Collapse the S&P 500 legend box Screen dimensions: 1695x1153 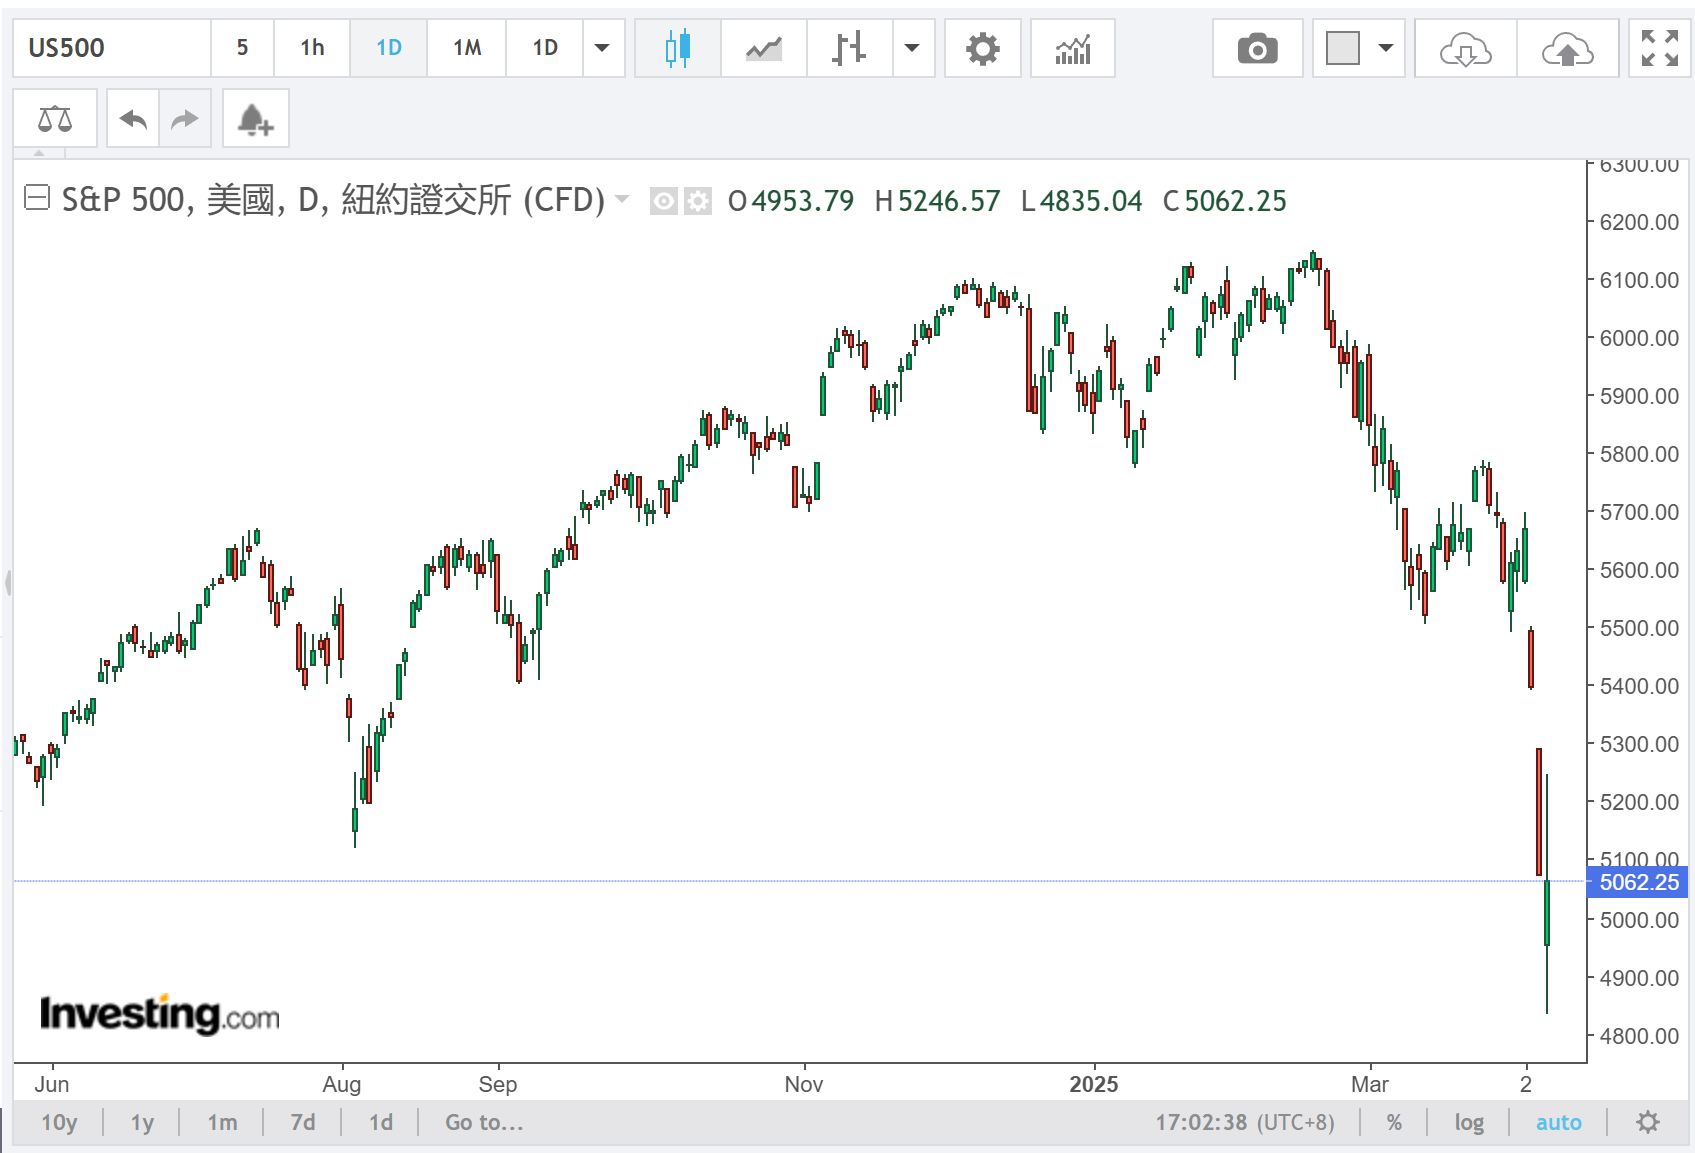(37, 198)
